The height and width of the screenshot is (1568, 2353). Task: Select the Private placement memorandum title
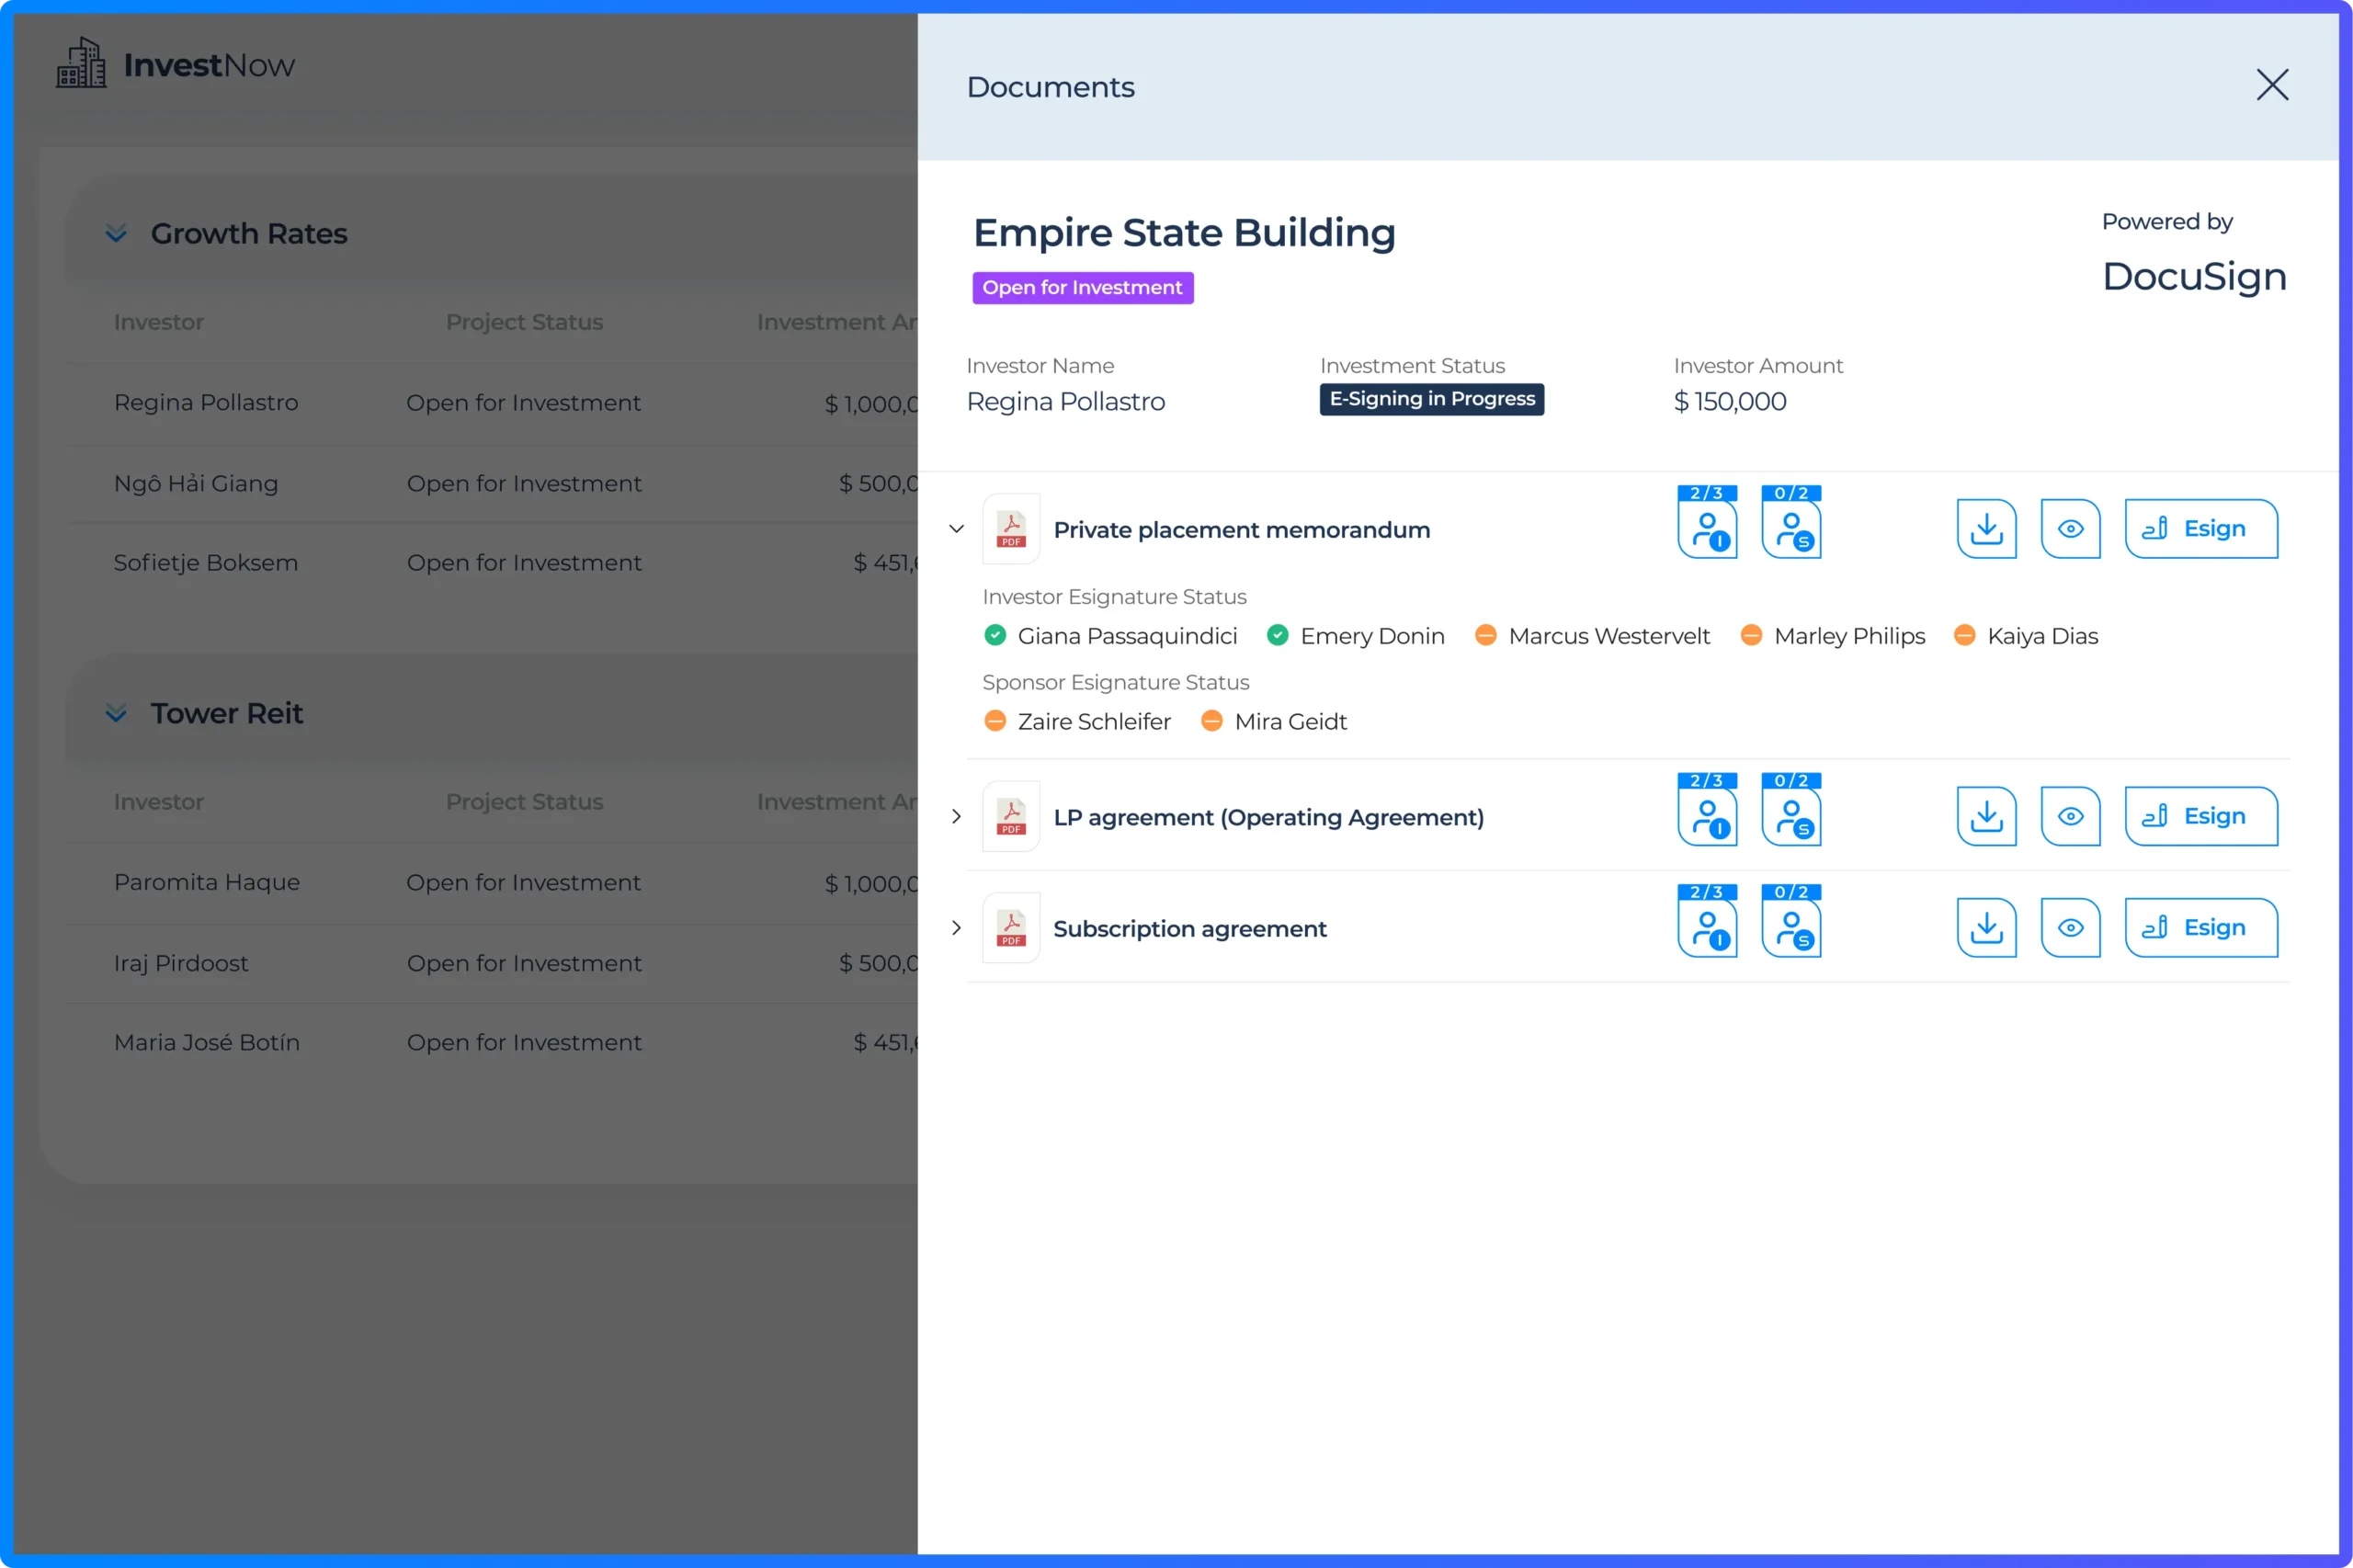tap(1241, 530)
